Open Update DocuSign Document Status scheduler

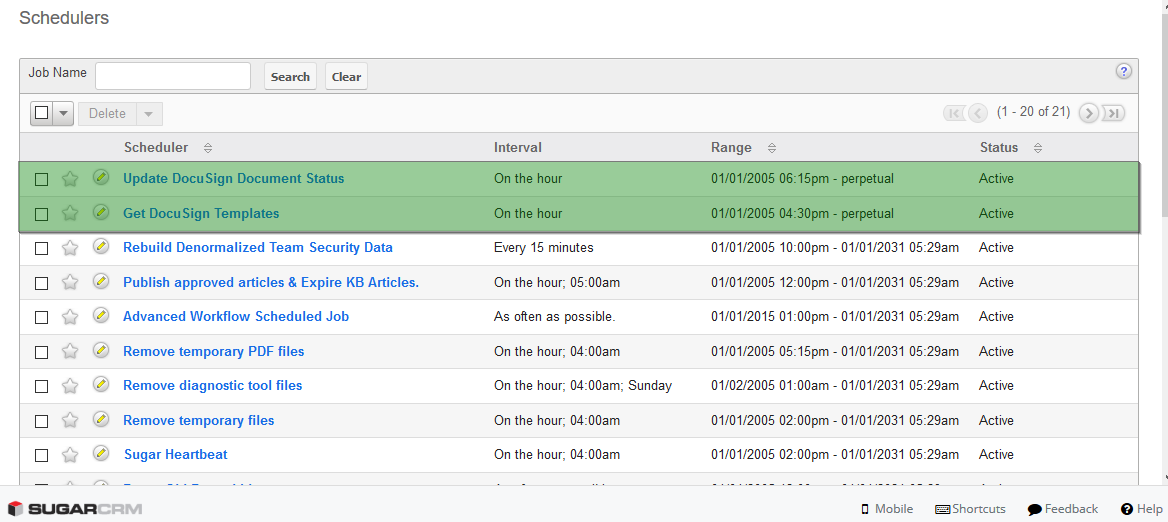234,179
